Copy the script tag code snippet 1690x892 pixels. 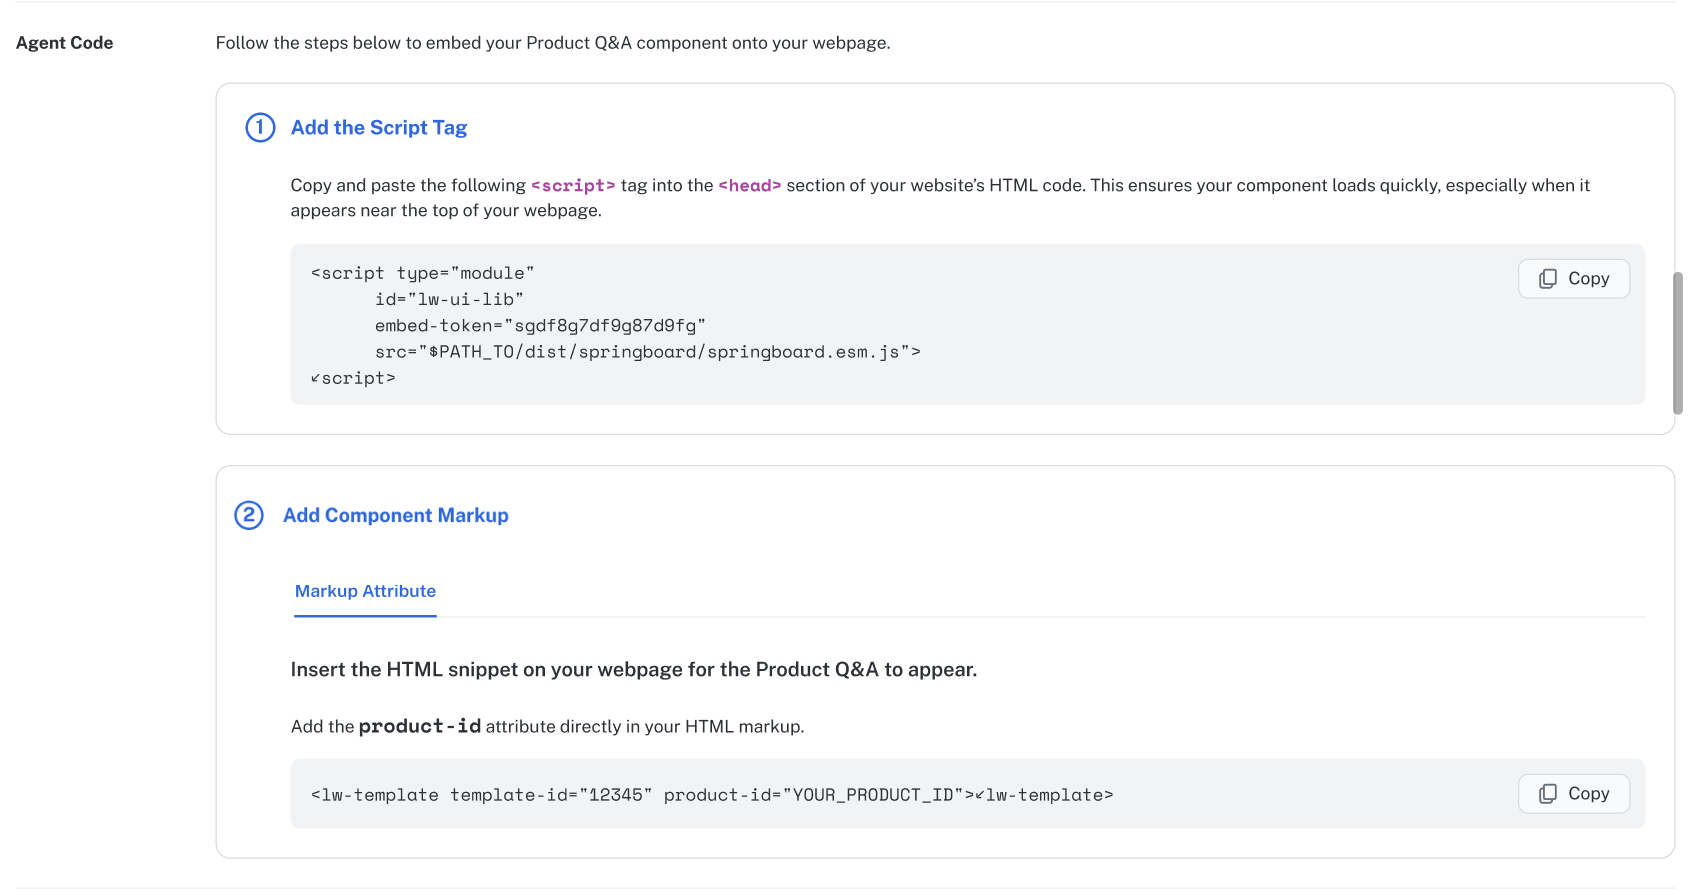click(1573, 279)
